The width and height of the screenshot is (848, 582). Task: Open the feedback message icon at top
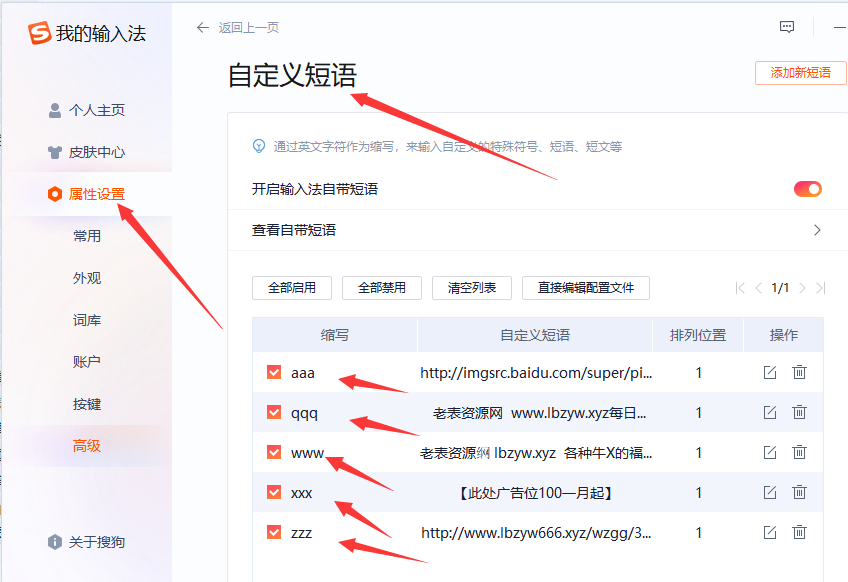click(787, 27)
